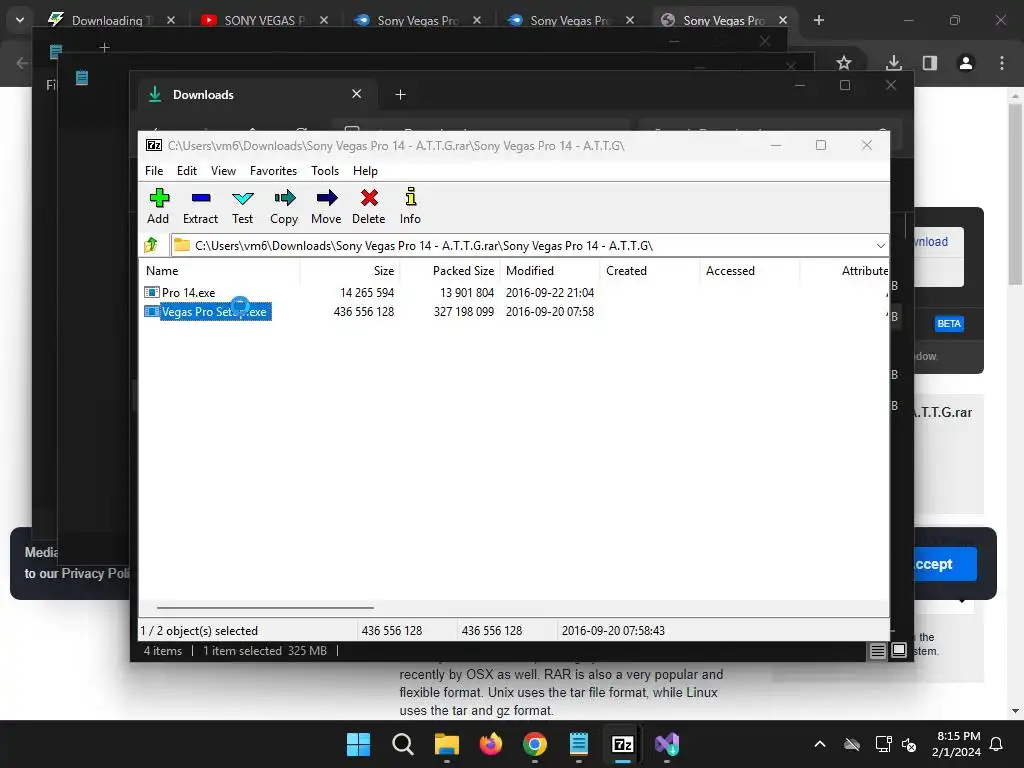1024x768 pixels.
Task: Open the Windows Start menu
Action: tap(359, 744)
